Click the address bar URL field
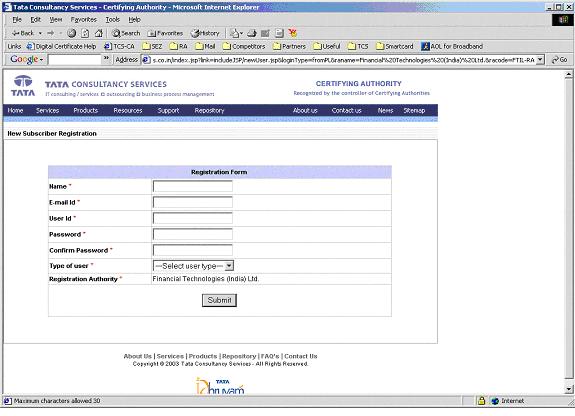 pyautogui.click(x=343, y=59)
